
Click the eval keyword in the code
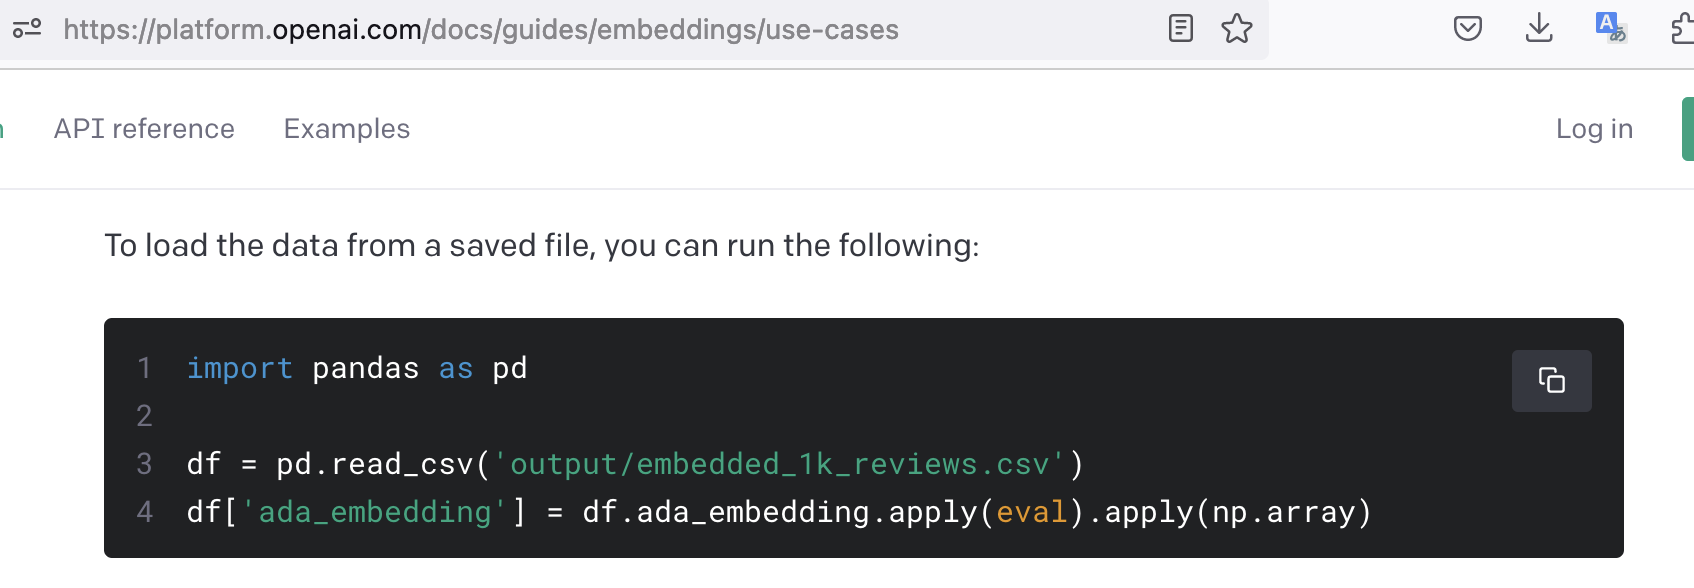pyautogui.click(x=1032, y=512)
